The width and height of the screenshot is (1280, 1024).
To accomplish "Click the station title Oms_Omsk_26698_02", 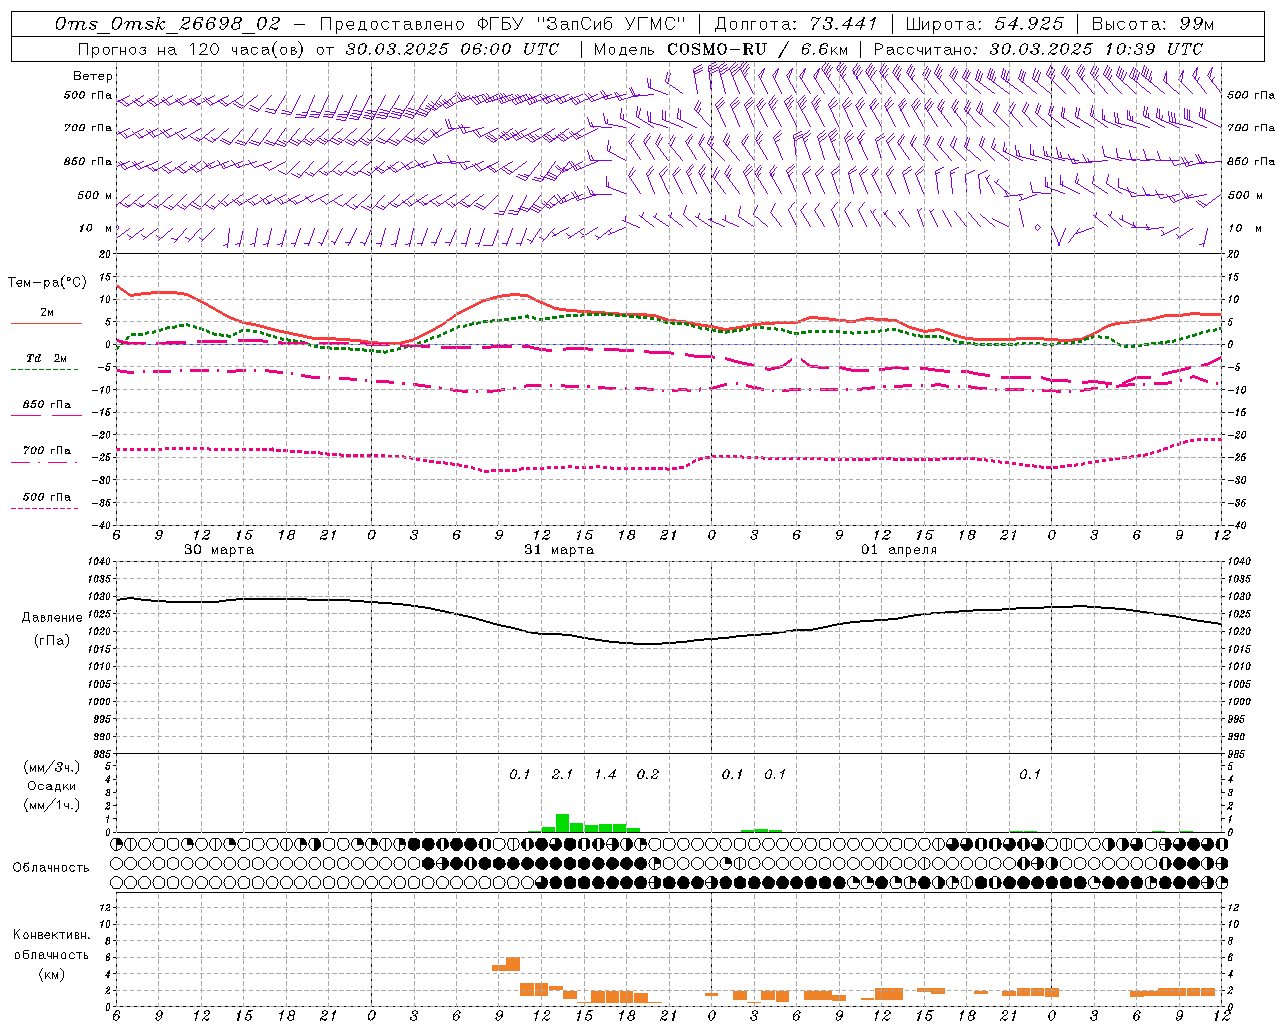I will point(168,24).
